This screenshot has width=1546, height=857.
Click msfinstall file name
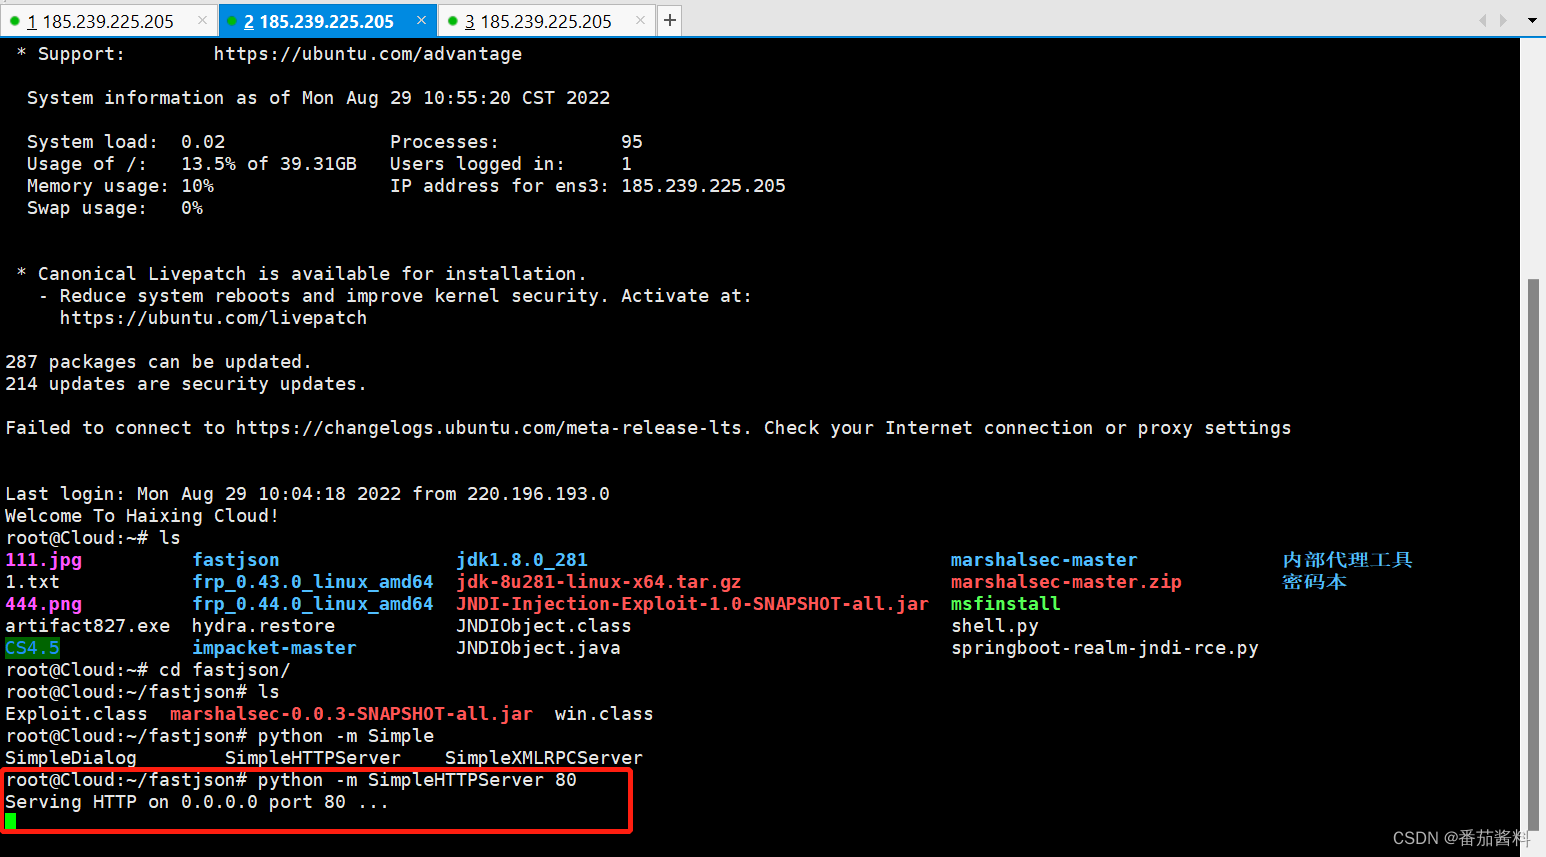(1005, 604)
